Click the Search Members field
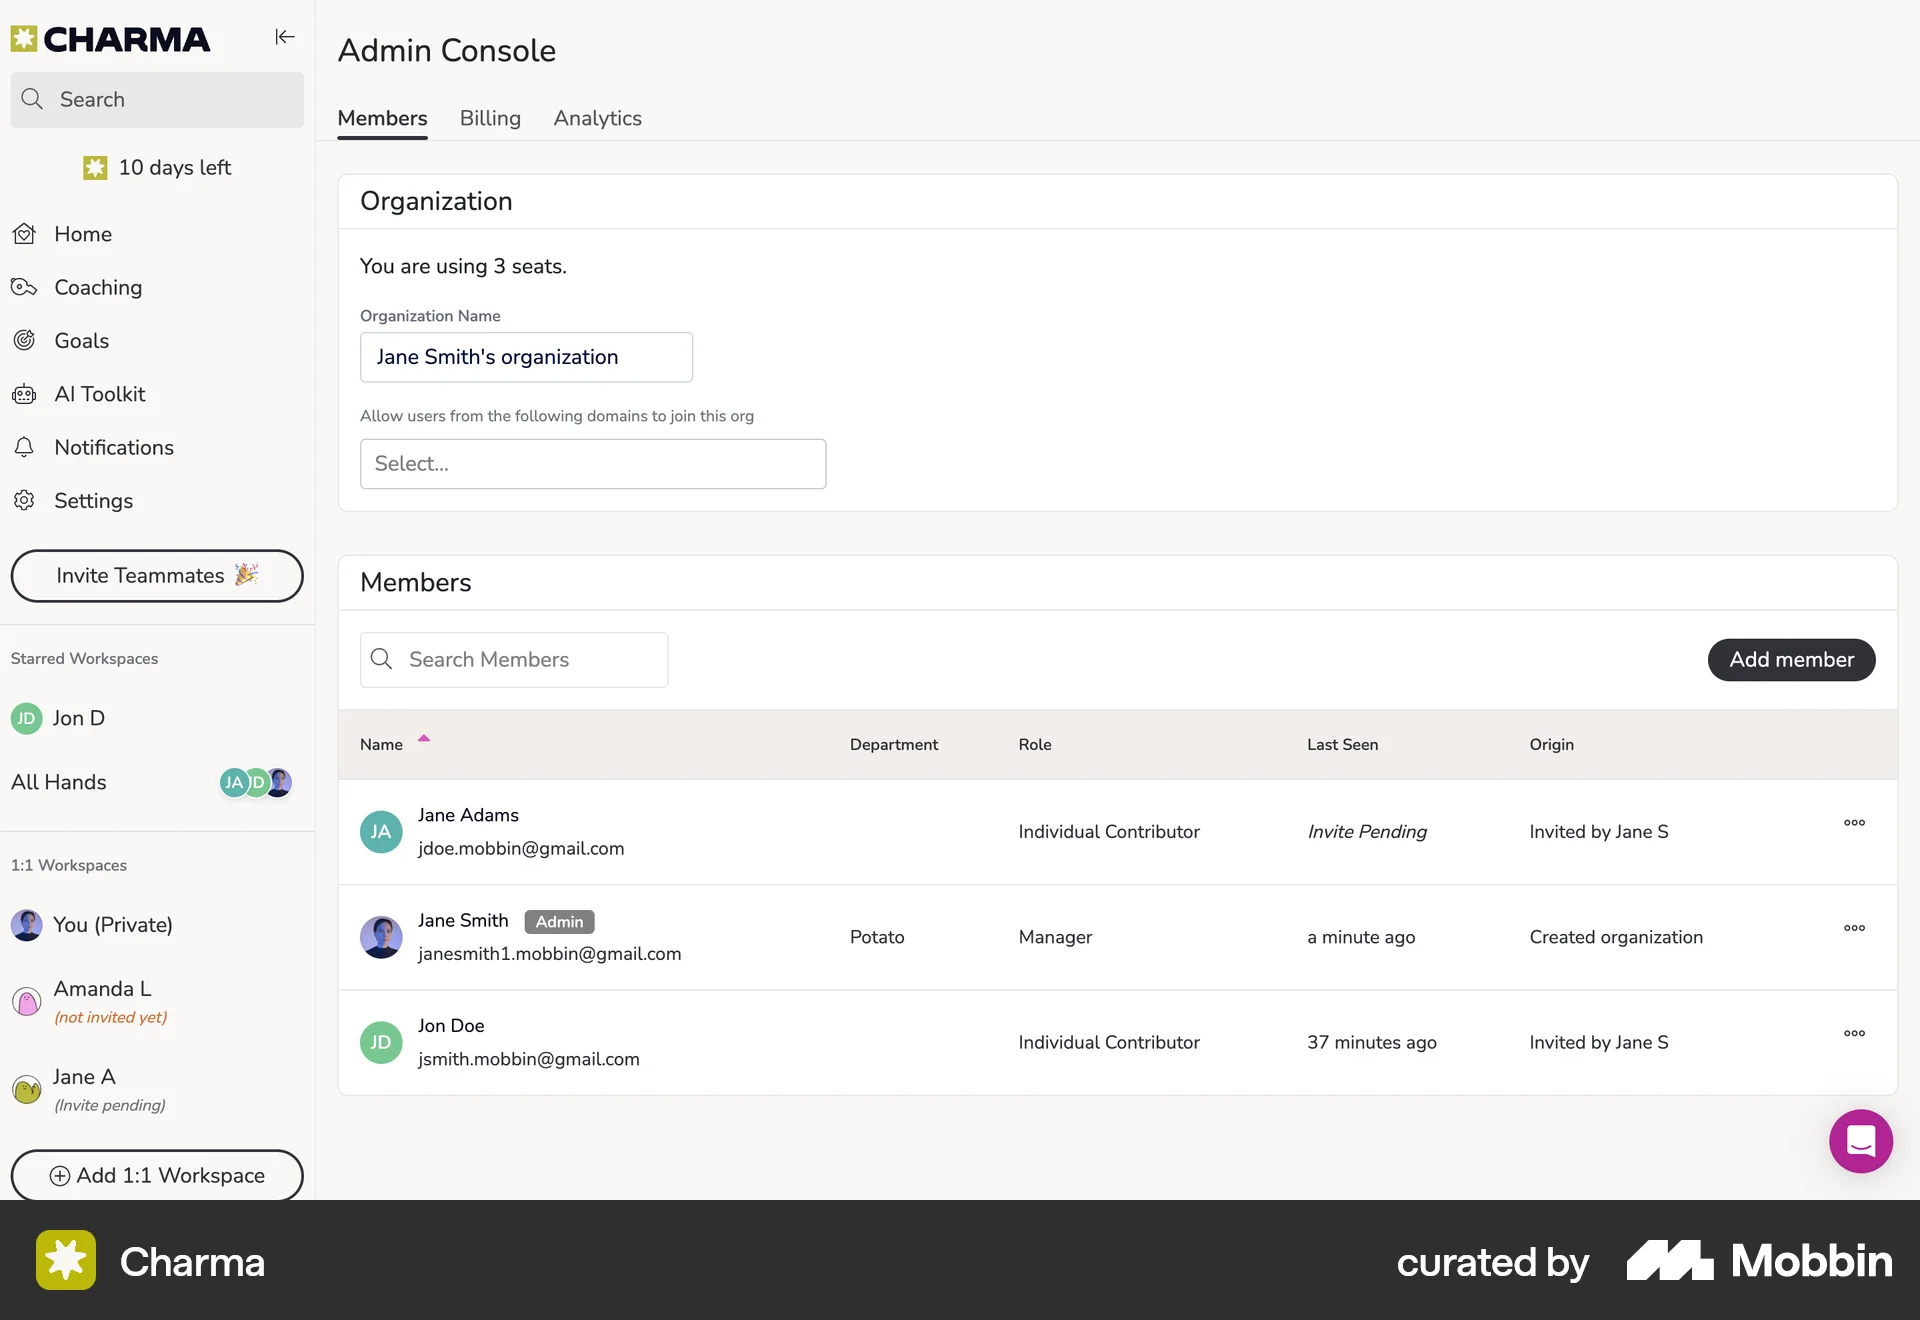The height and width of the screenshot is (1320, 1920). 513,659
